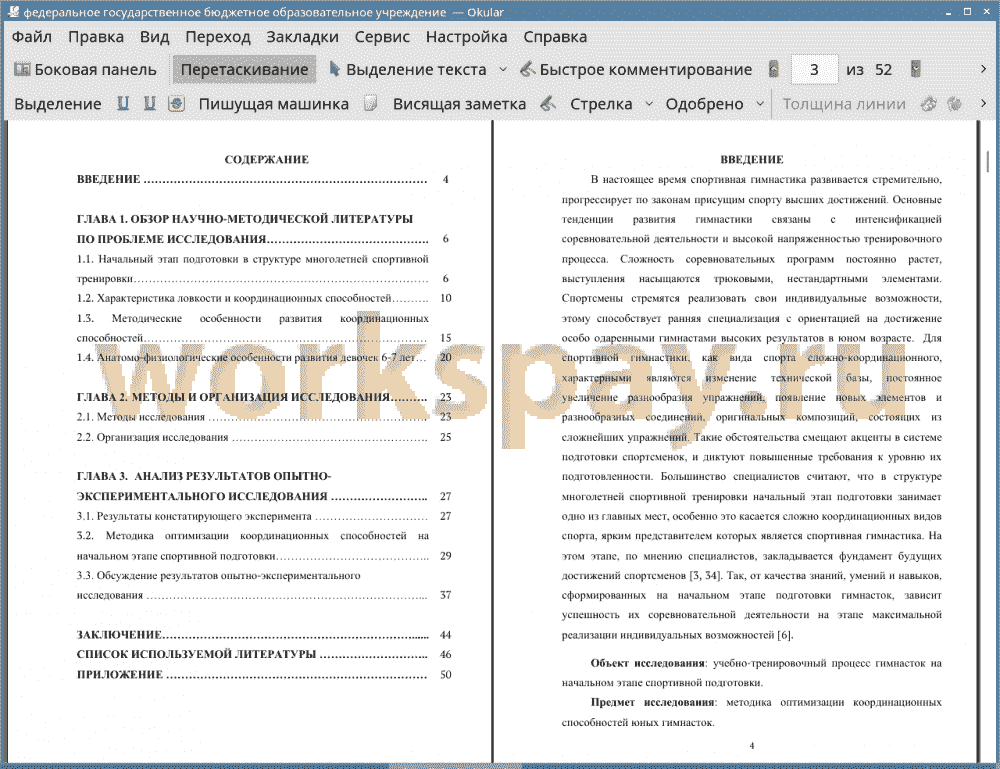Screen dimensions: 1000x769
Task: Open the Закладки menu
Action: coord(302,37)
